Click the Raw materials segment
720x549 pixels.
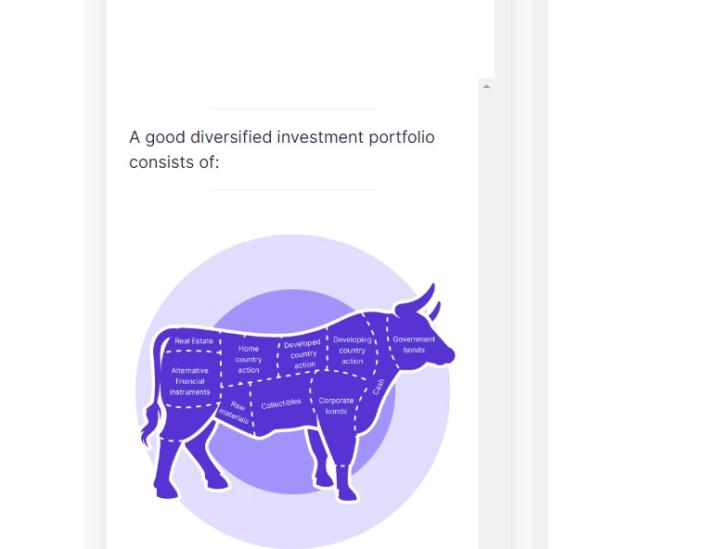(x=236, y=411)
